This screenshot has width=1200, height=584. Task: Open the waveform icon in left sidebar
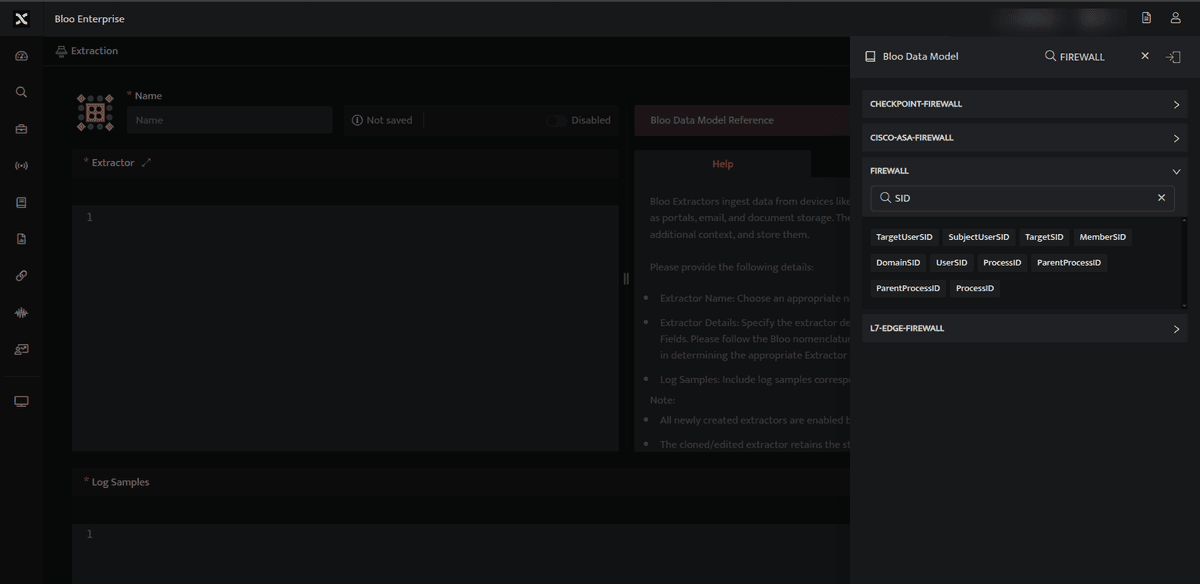22,313
